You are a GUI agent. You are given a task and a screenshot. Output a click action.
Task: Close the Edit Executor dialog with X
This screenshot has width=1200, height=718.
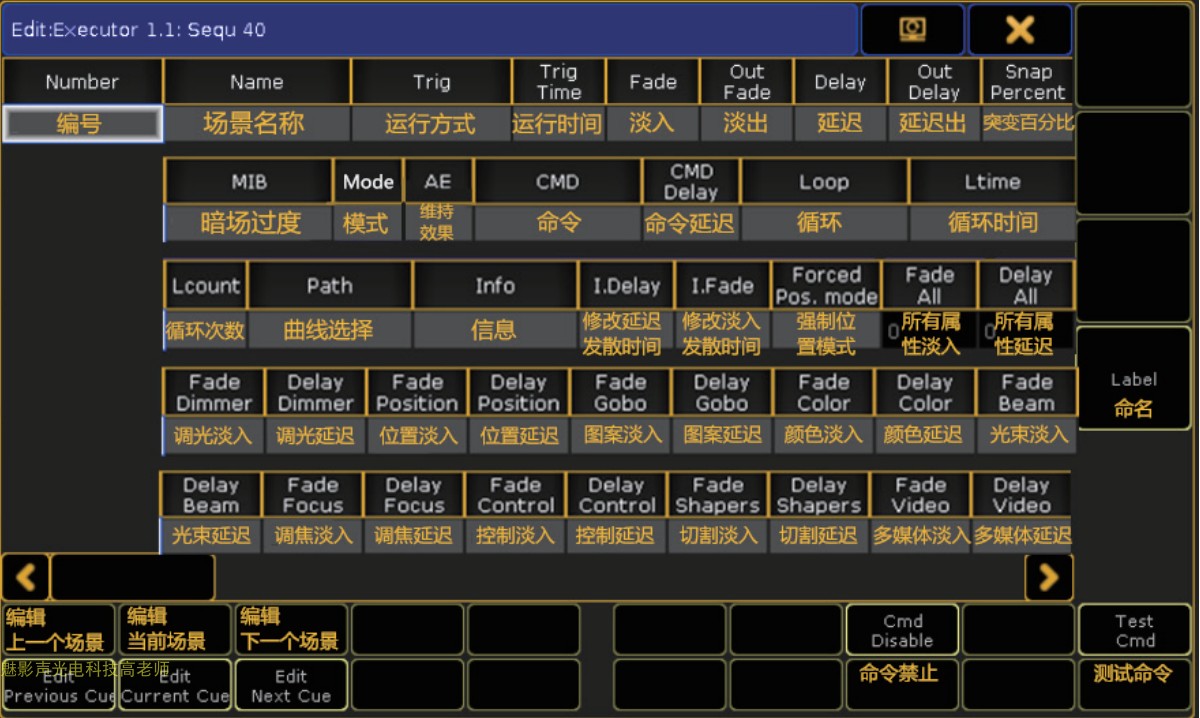pyautogui.click(x=1019, y=30)
